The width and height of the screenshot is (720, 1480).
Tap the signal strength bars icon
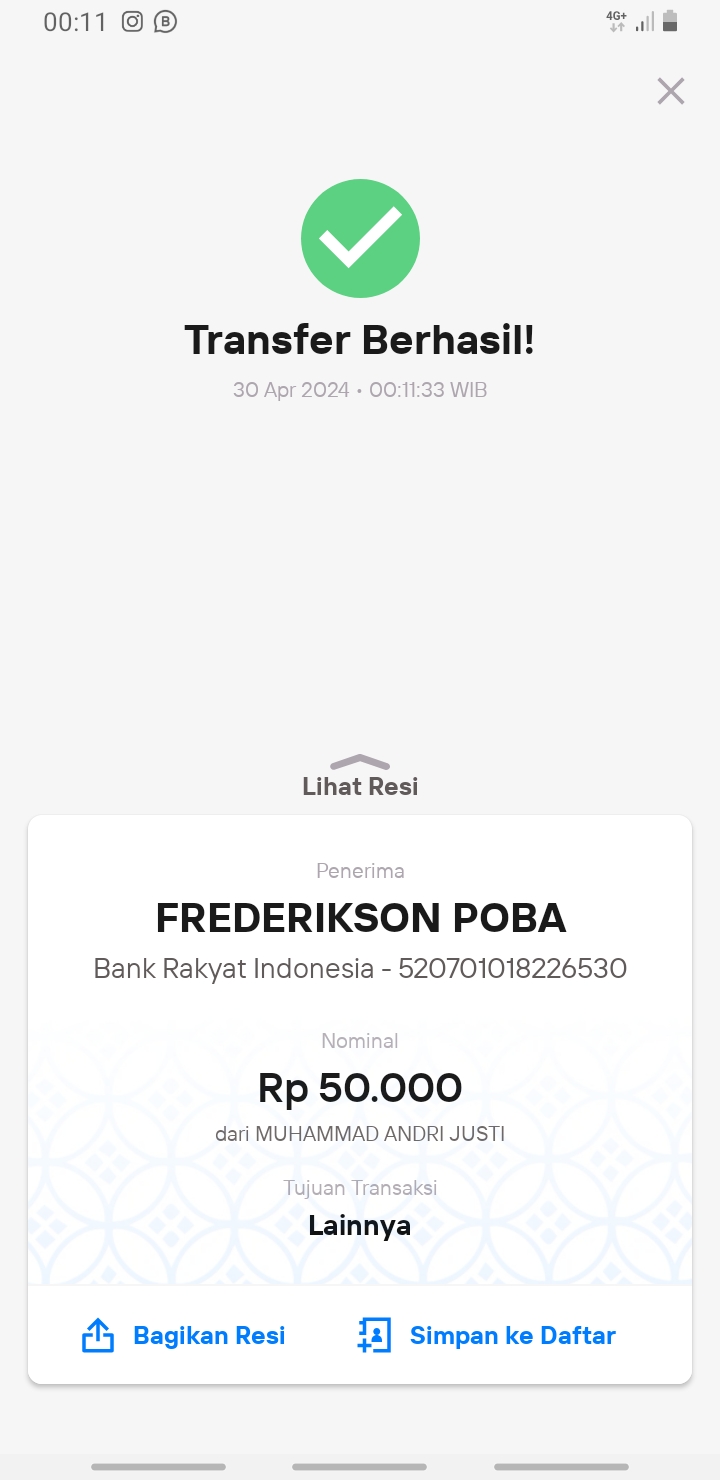(645, 22)
